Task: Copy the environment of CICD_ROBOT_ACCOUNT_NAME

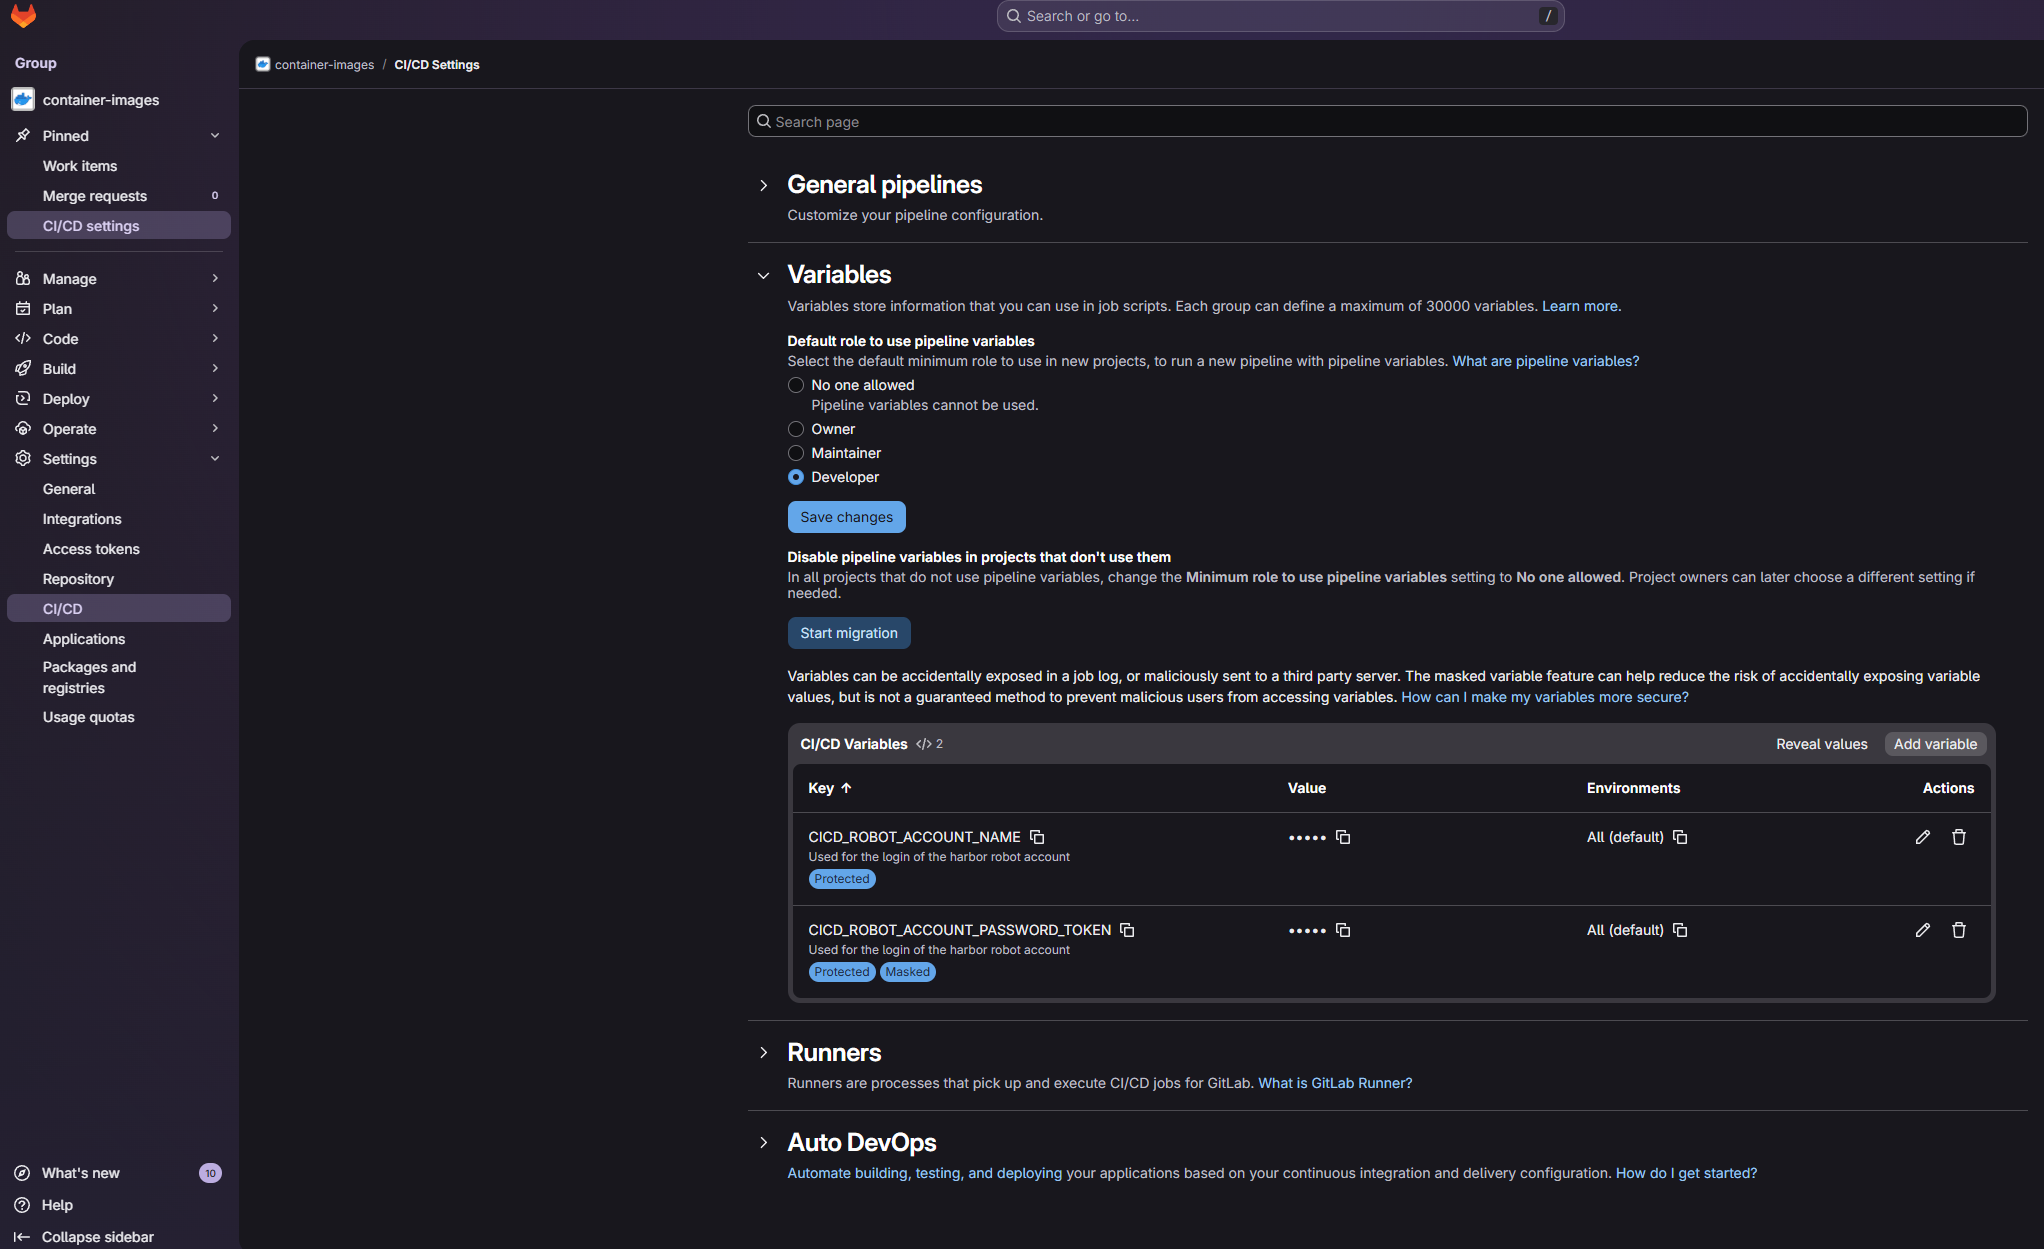Action: pos(1680,837)
